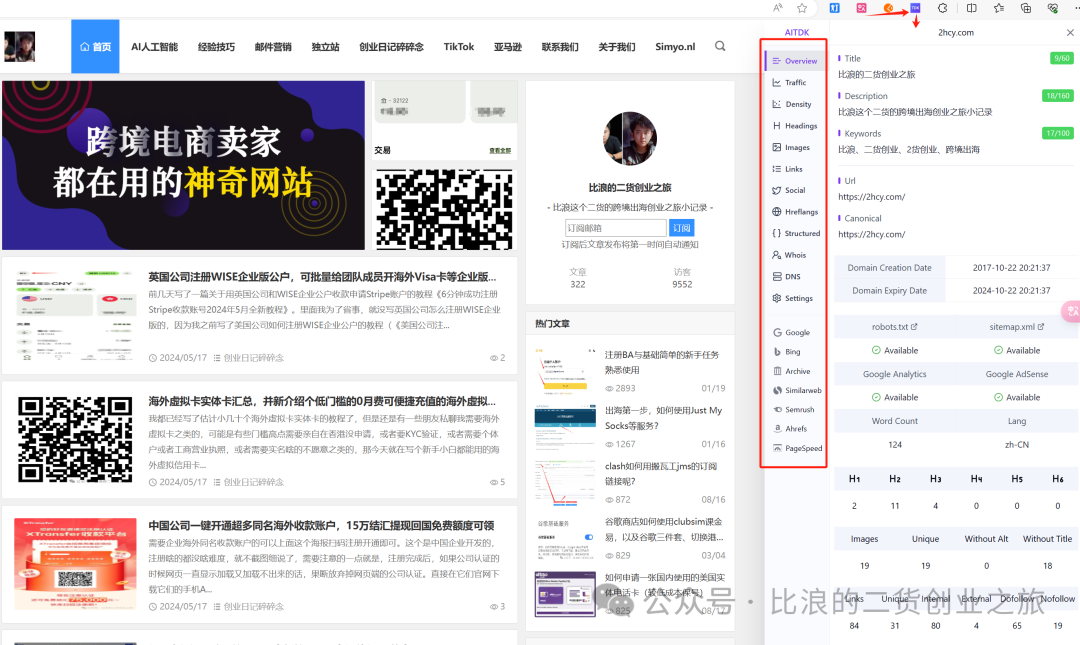Click the Read aloud icon in the address bar
The width and height of the screenshot is (1080, 645).
pyautogui.click(x=778, y=8)
